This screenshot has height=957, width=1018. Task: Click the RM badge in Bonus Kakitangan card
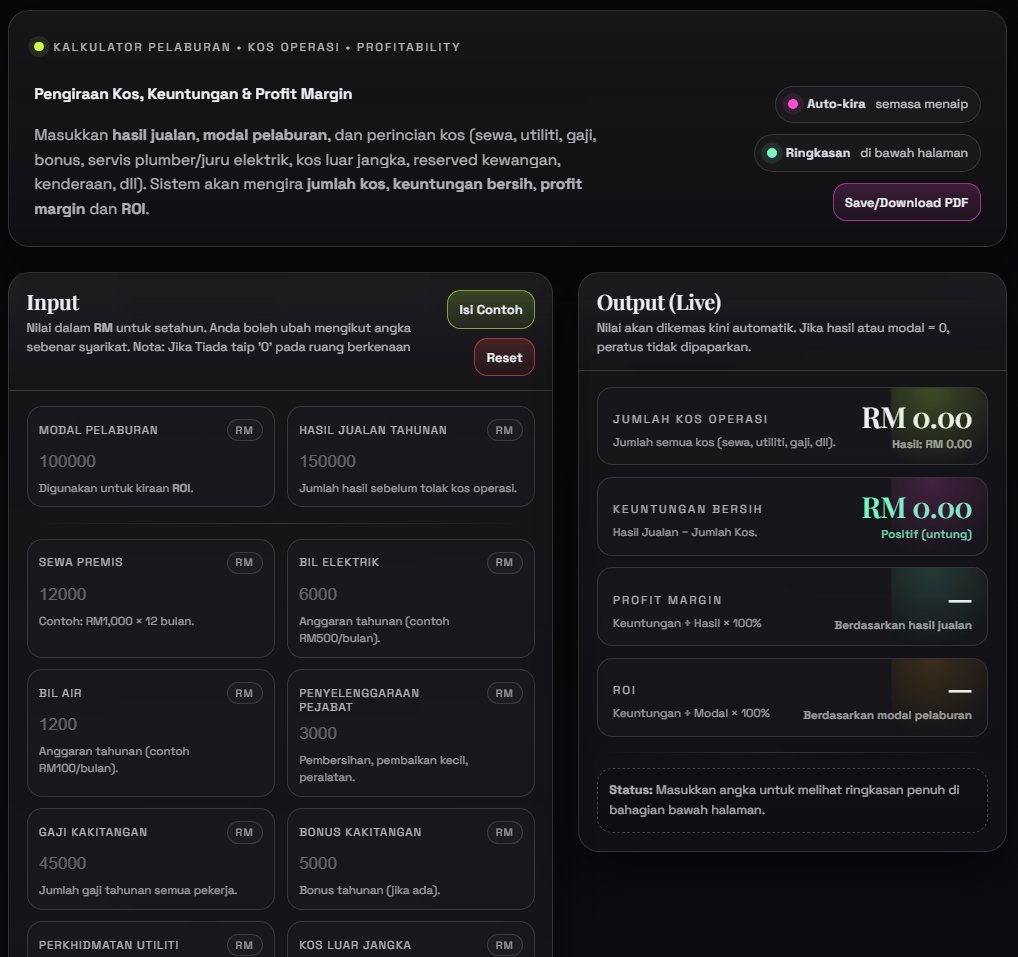504,832
